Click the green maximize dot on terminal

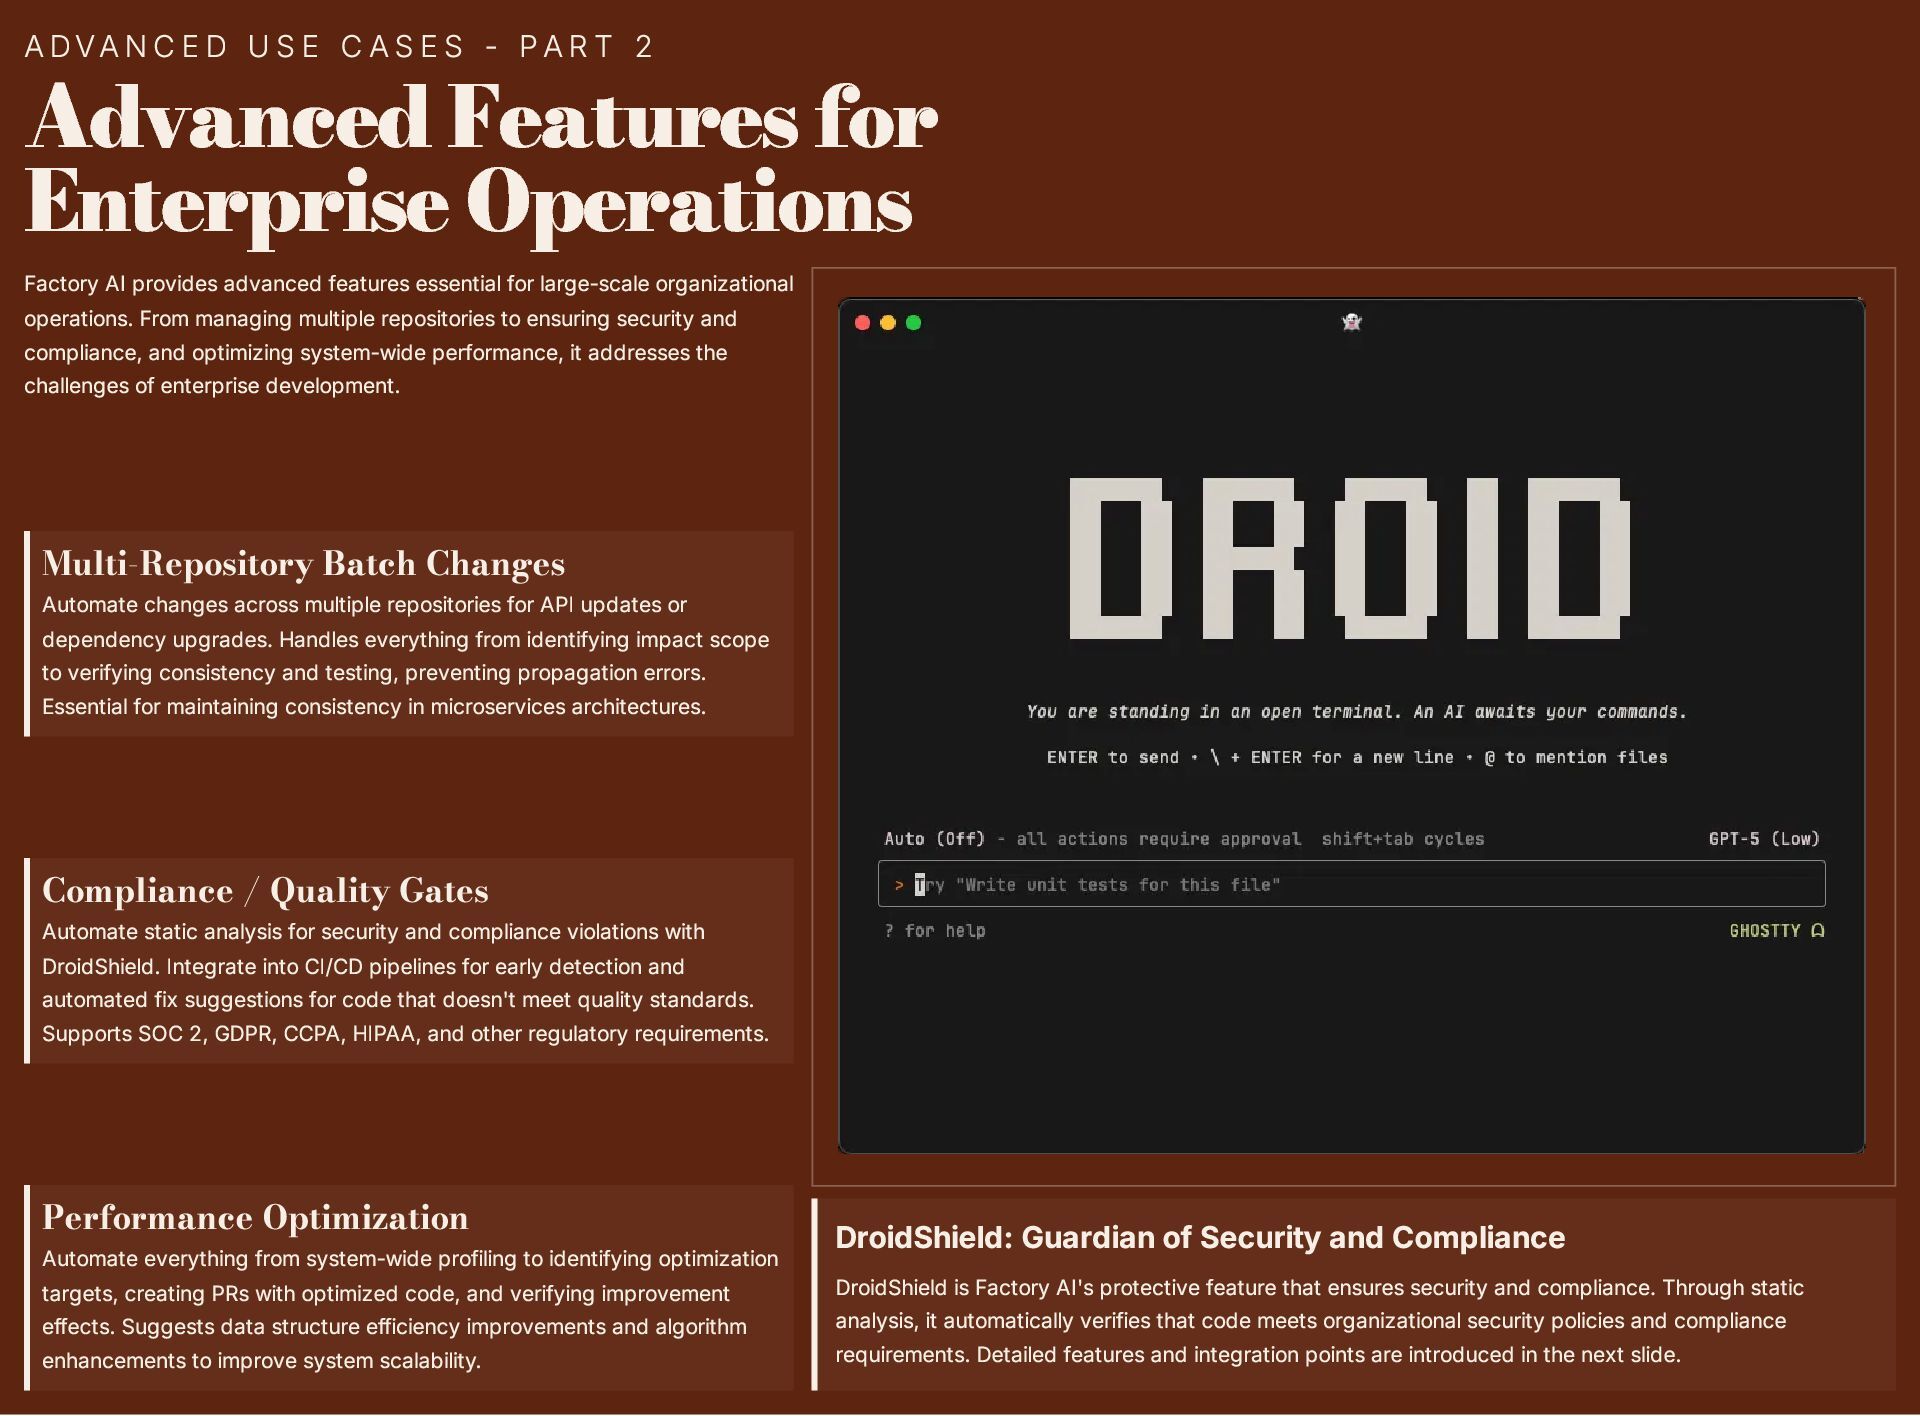point(913,323)
